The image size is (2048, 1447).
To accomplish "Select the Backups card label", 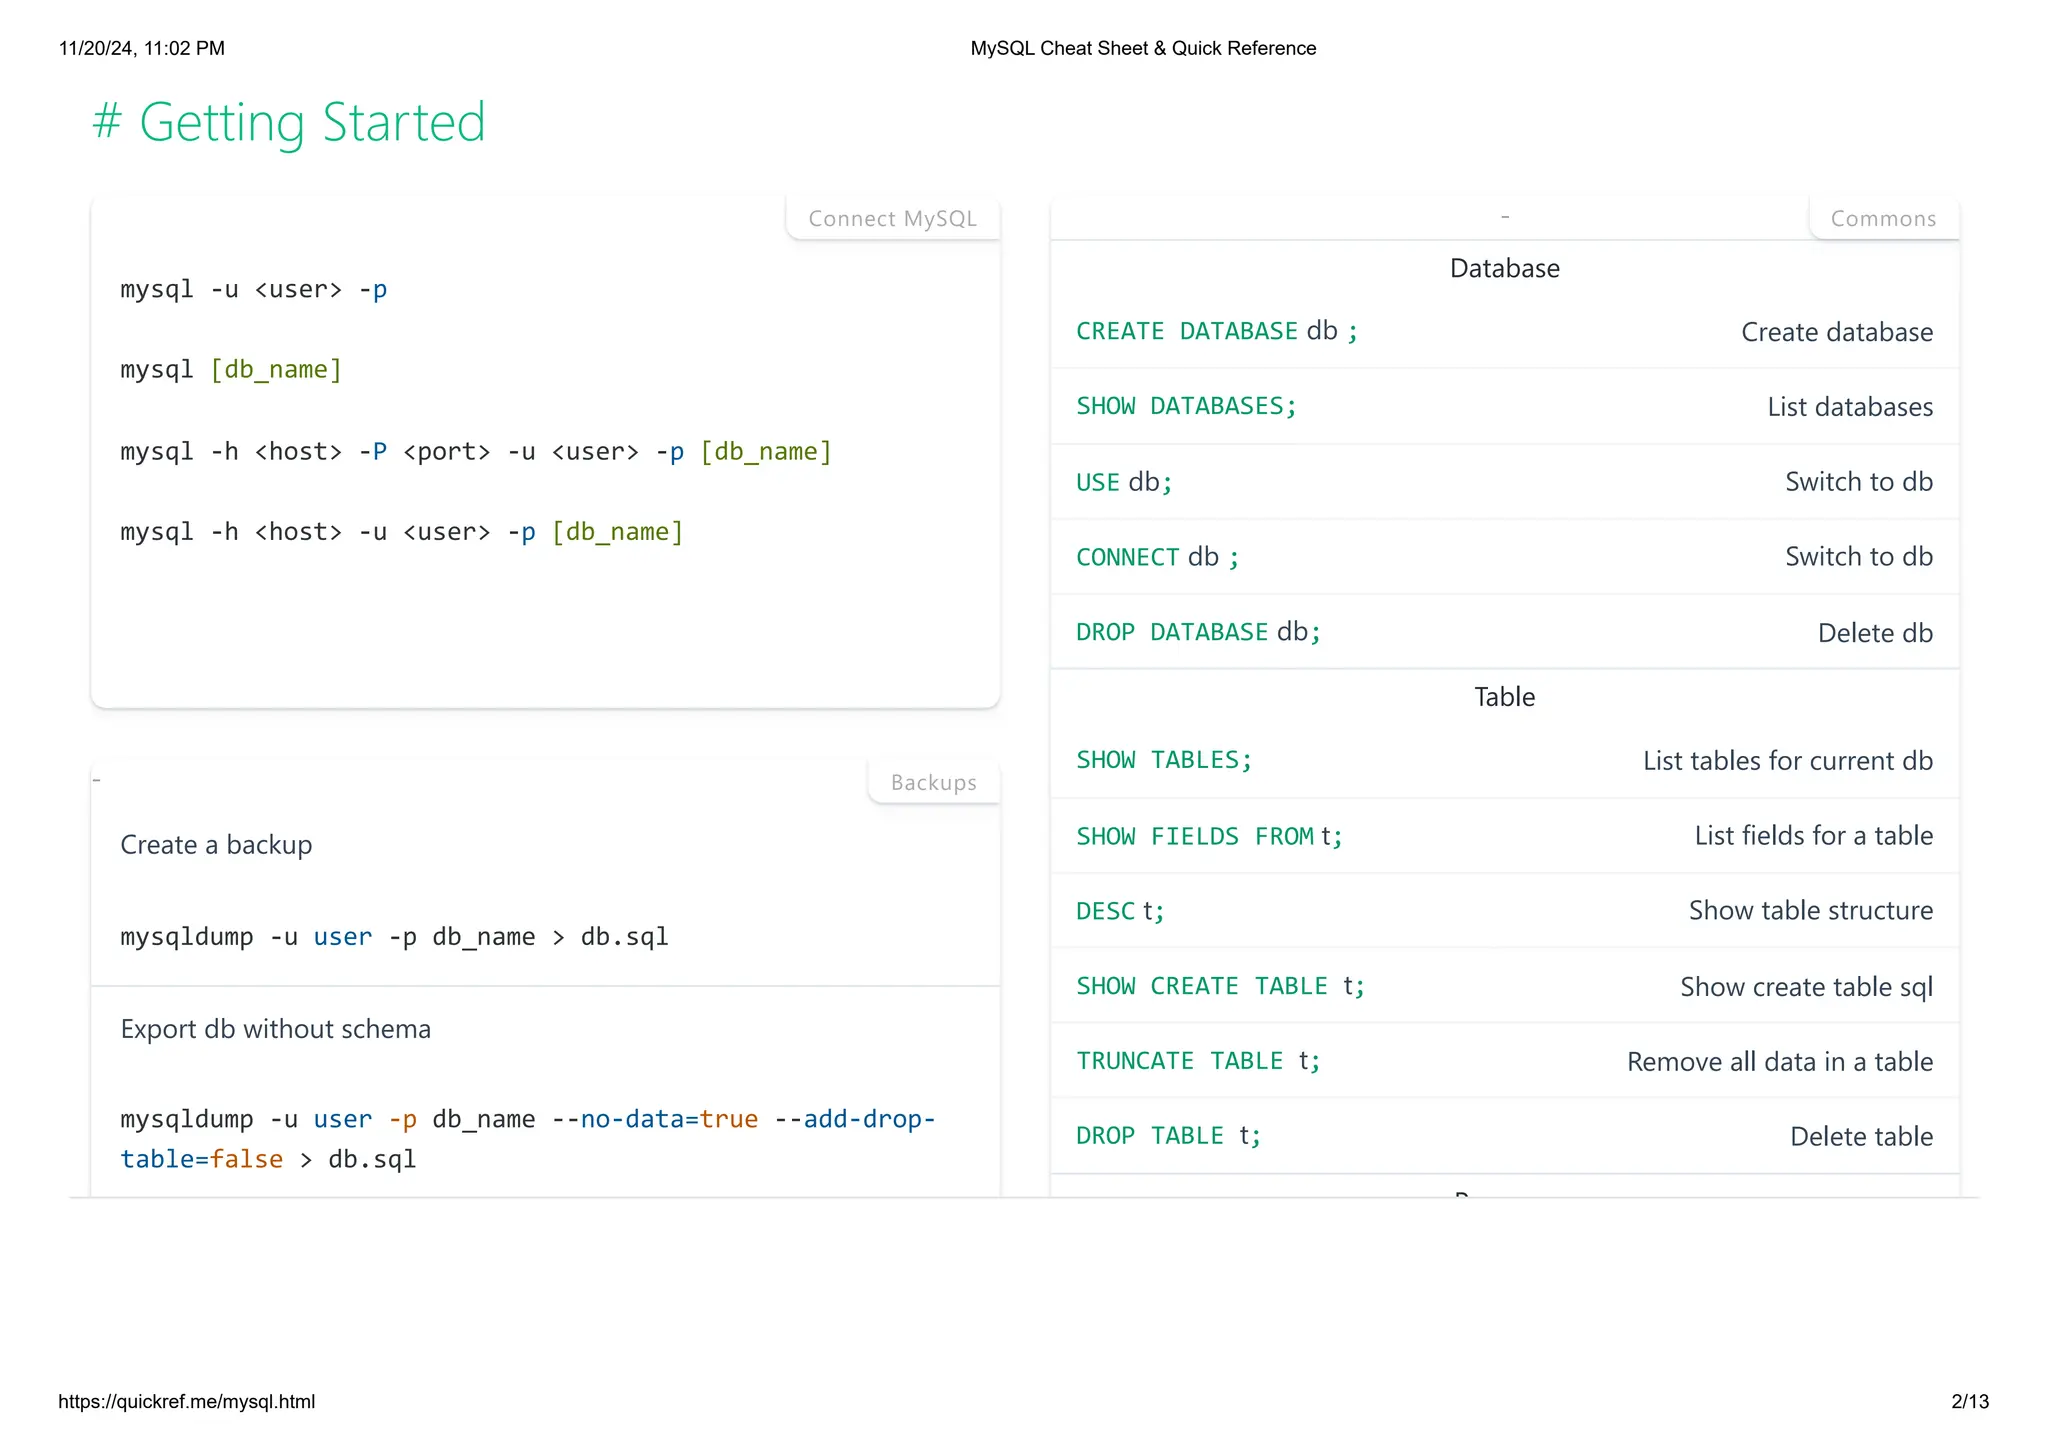I will [933, 783].
